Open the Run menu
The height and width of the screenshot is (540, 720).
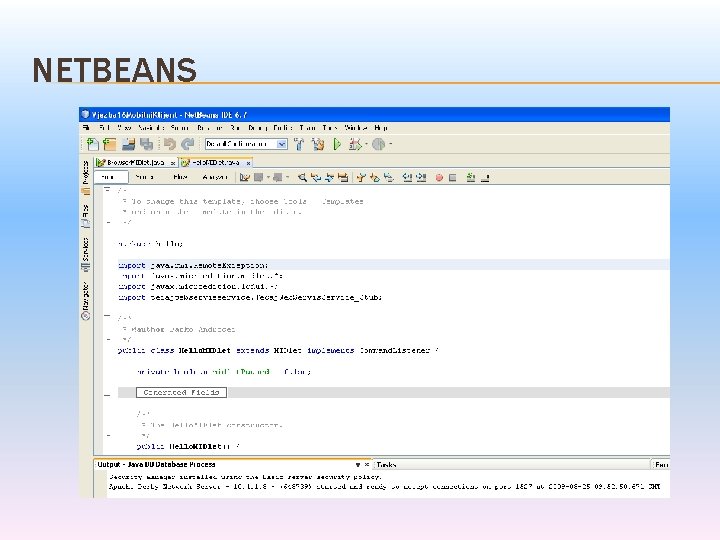[236, 128]
